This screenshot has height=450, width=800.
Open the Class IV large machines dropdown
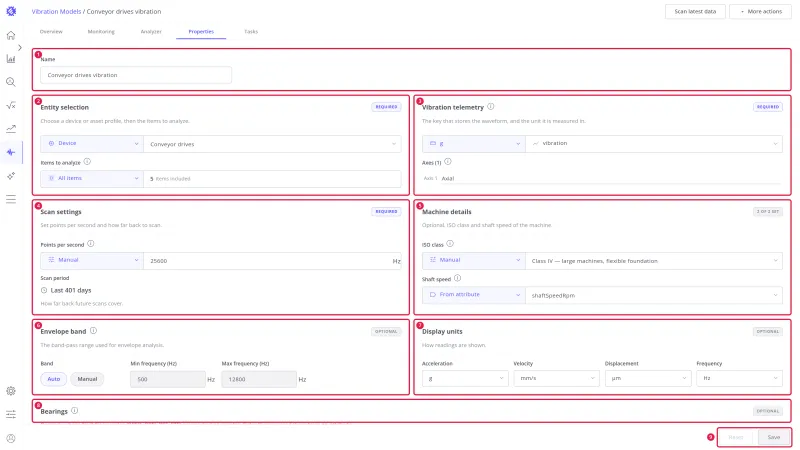654,261
